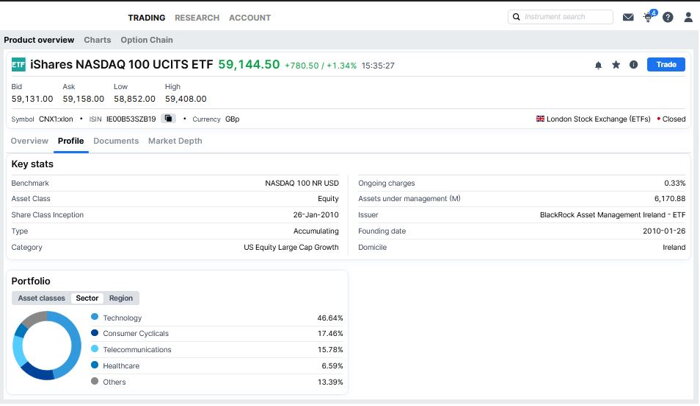Click benchmark value NASDAQ 100 NR USD
The width and height of the screenshot is (700, 406).
302,183
